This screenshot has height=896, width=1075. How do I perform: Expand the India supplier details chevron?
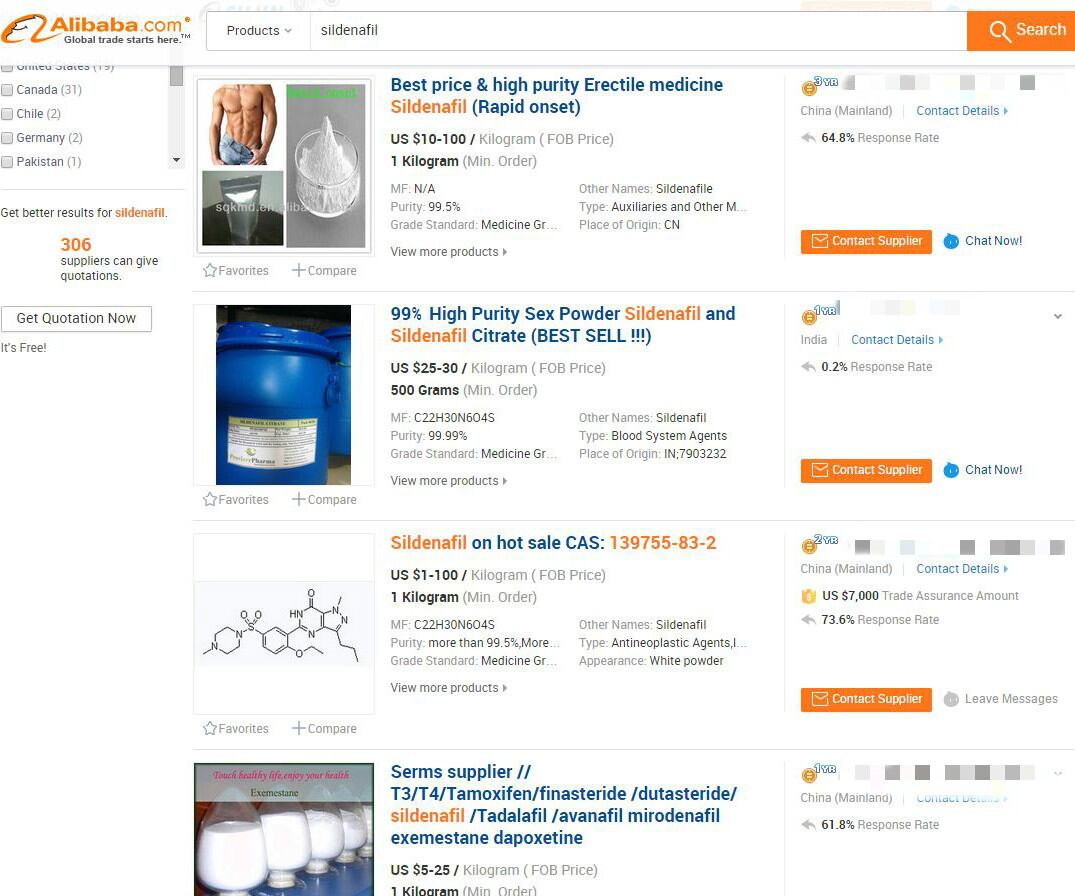(1058, 316)
